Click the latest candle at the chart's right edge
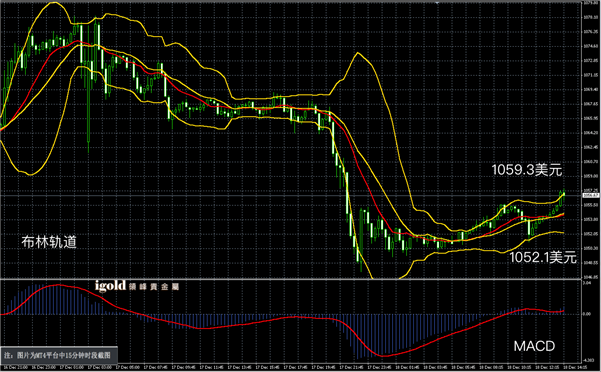 (x=564, y=194)
